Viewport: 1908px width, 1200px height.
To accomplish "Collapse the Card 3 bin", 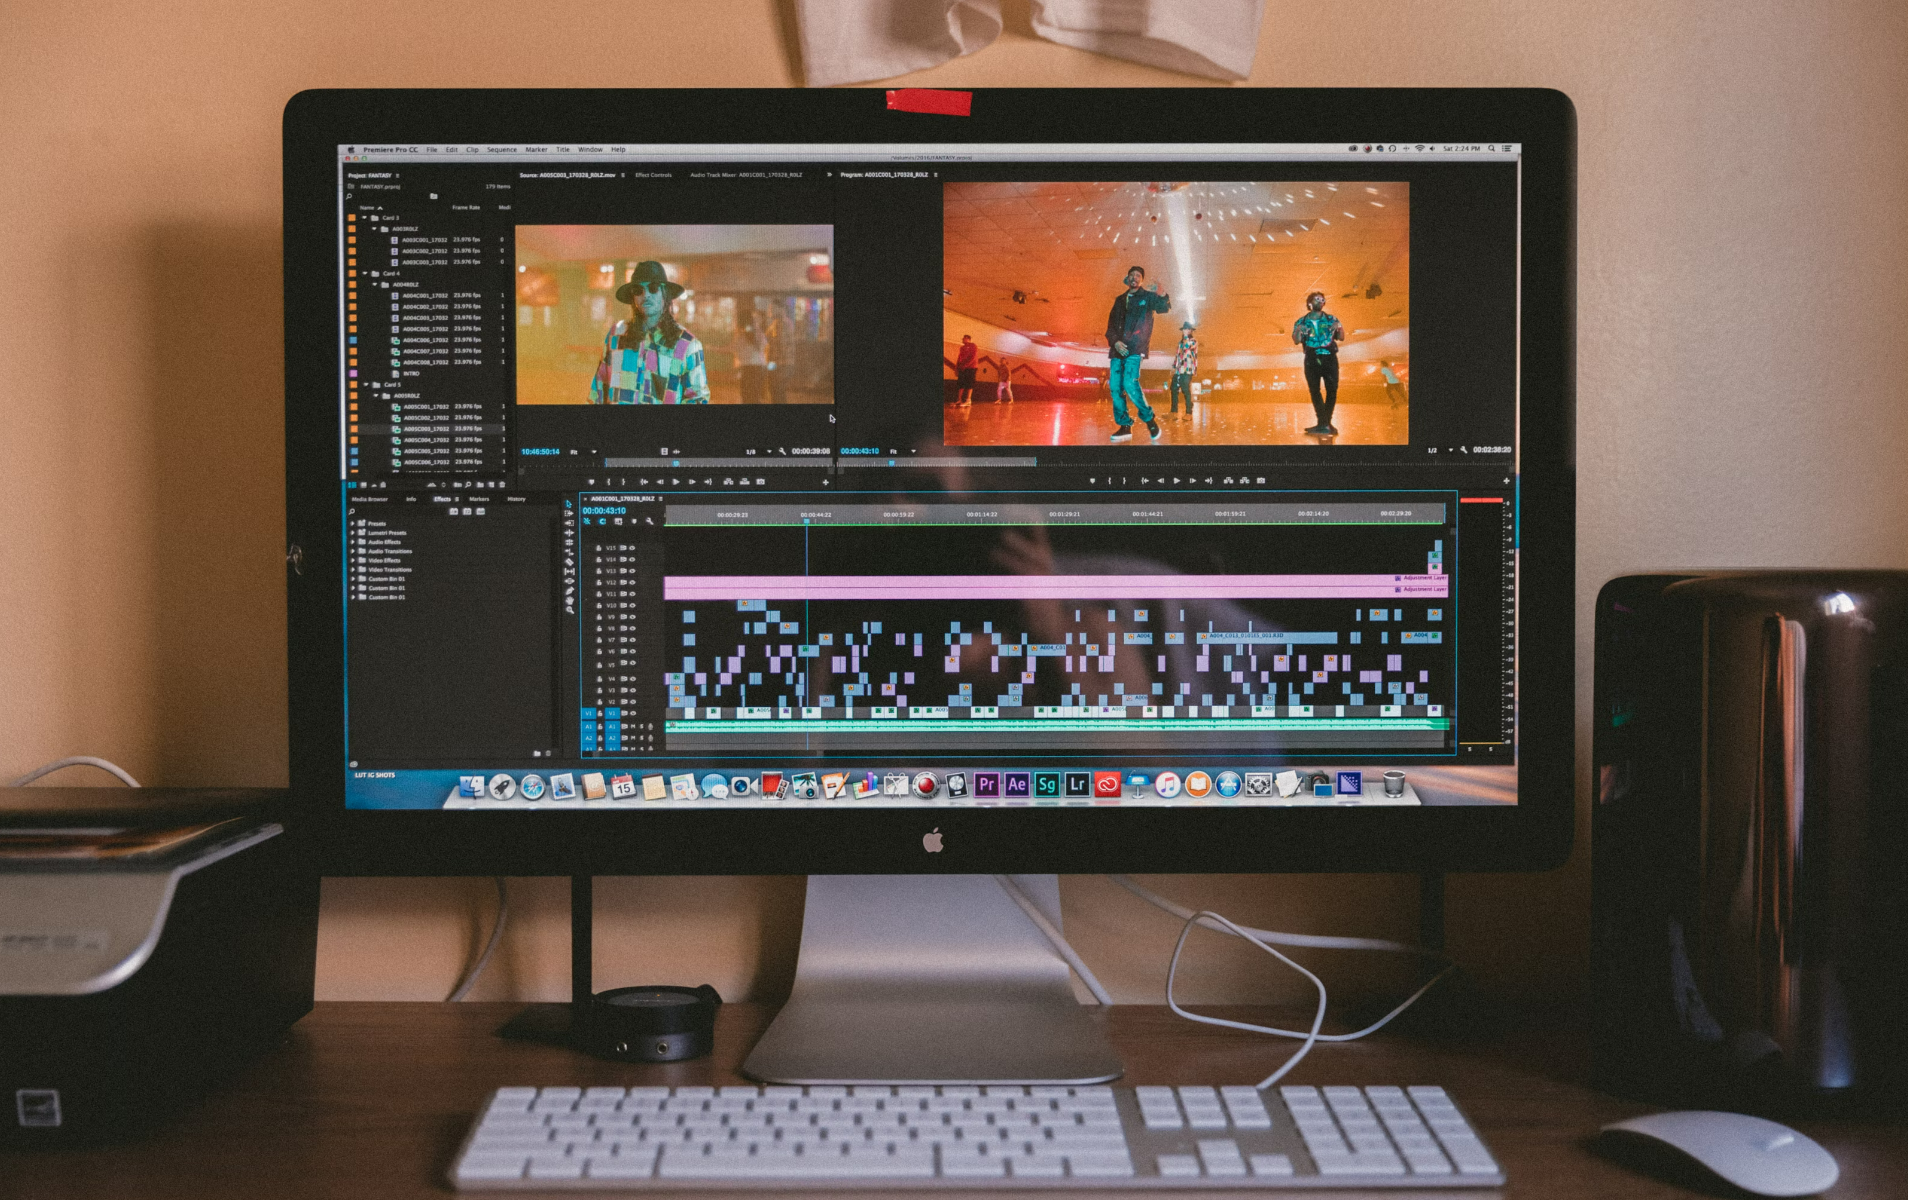I will pos(364,217).
